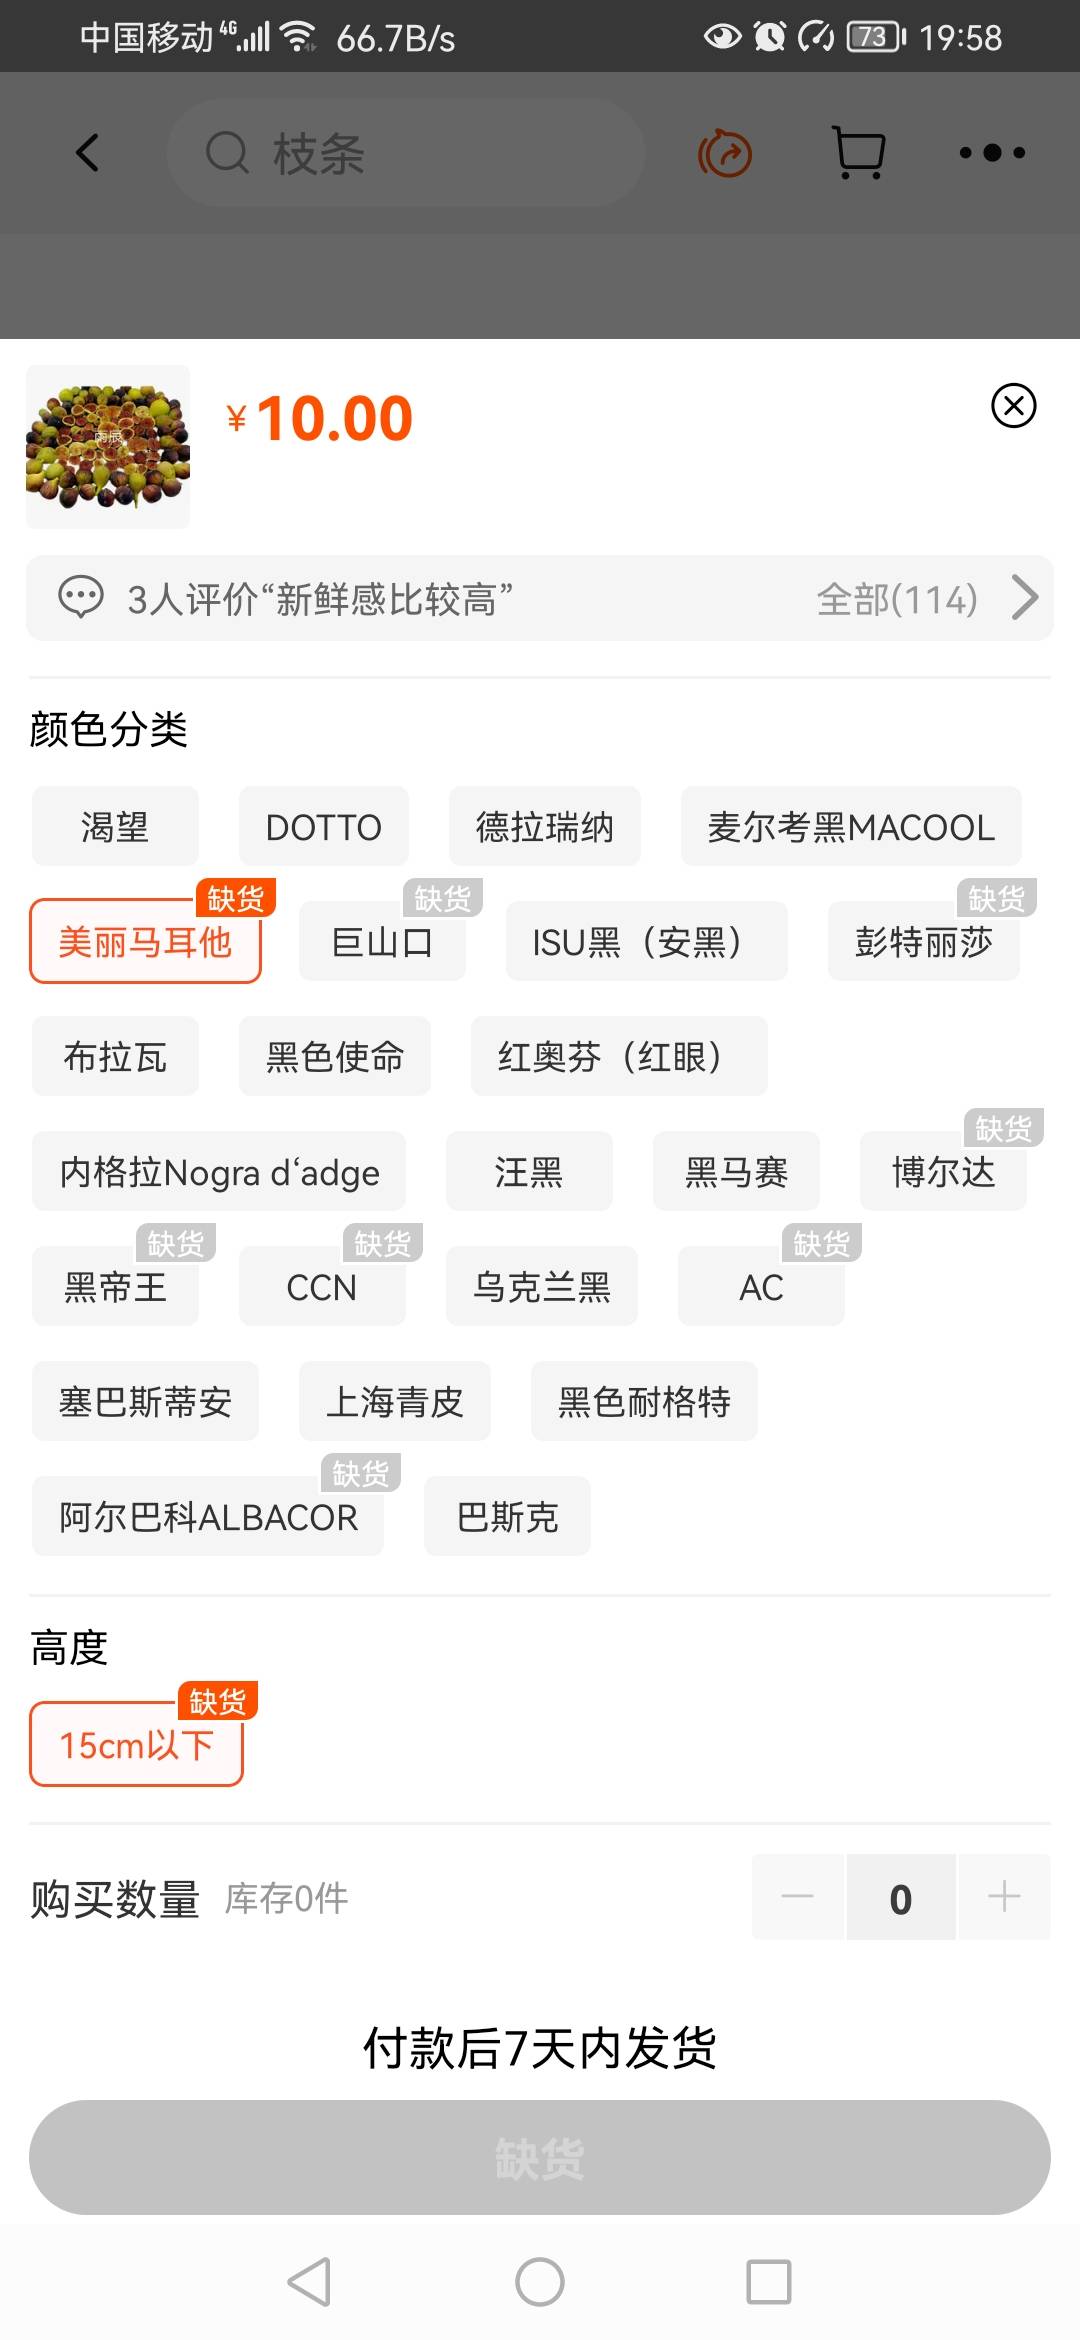
Task: Expand all 114 reviews chevron
Action: 1024,598
